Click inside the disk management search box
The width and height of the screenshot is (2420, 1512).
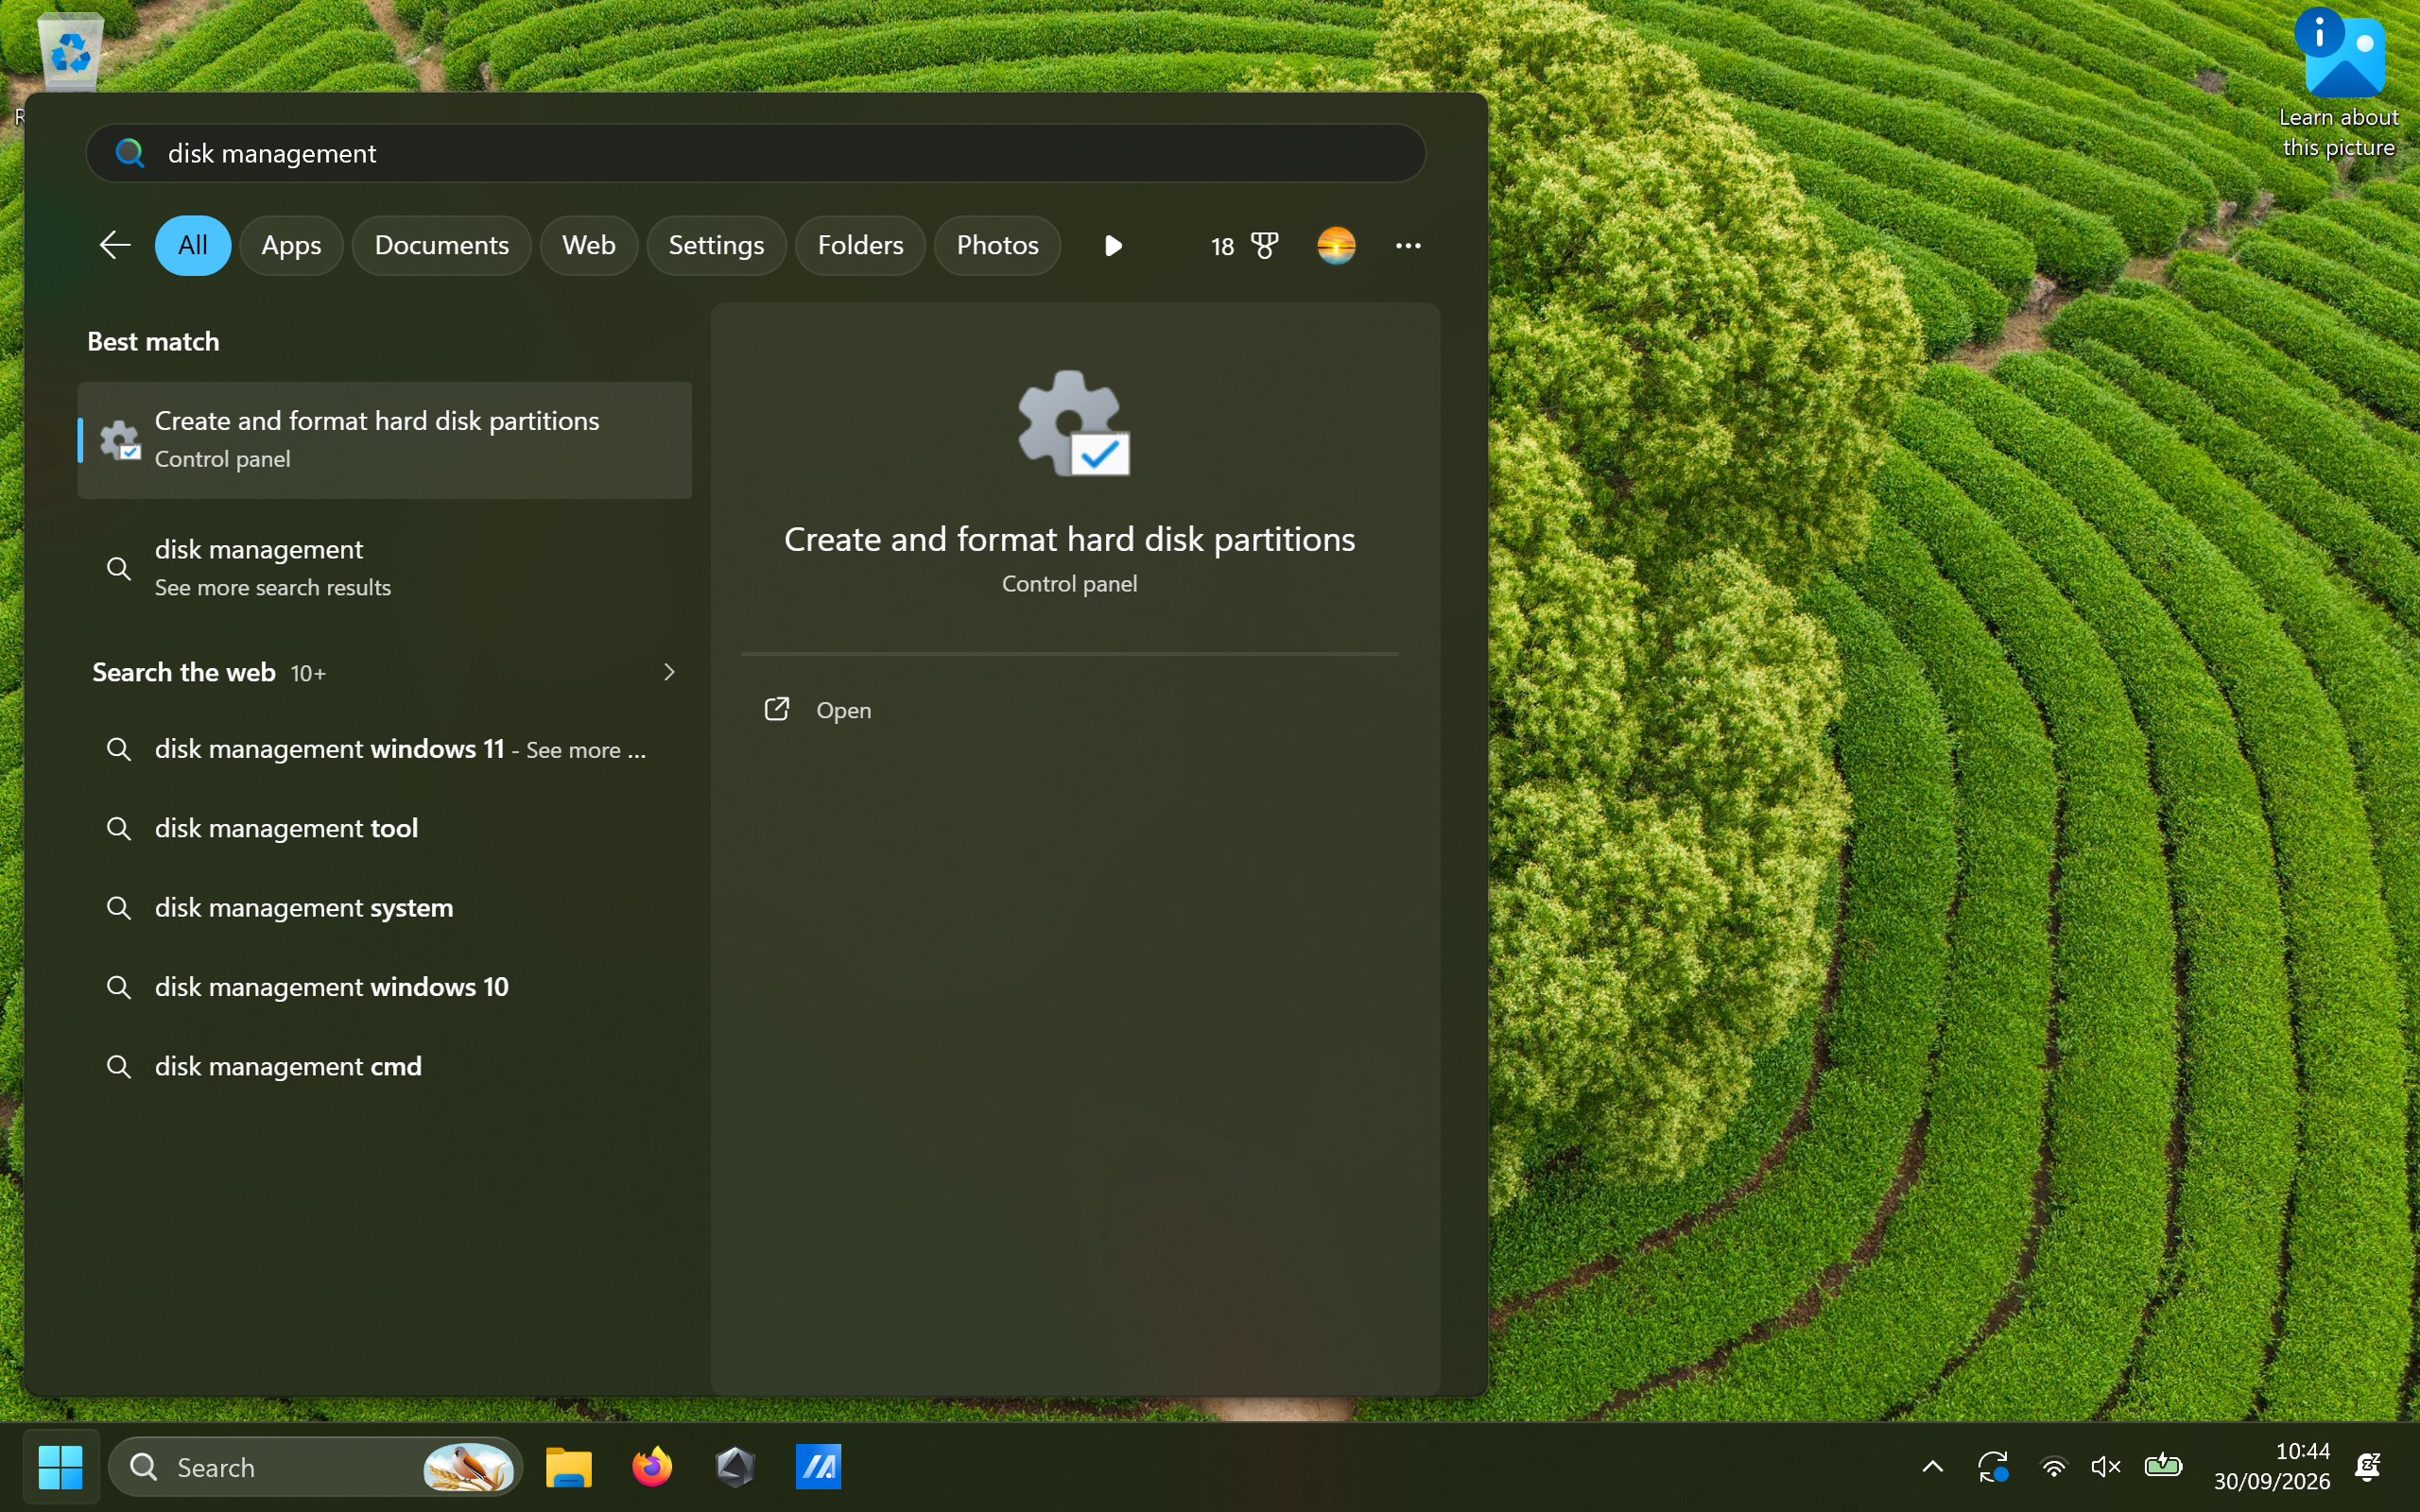click(756, 153)
